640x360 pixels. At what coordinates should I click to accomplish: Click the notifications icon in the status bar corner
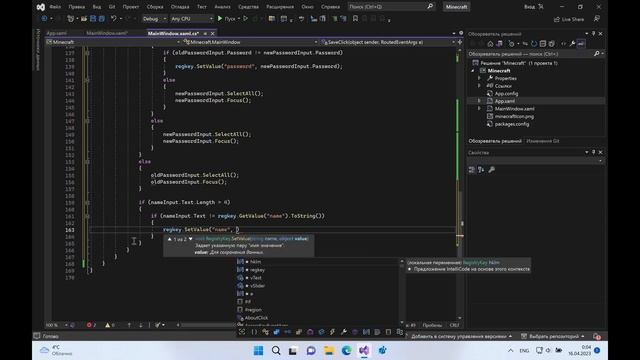(x=597, y=336)
